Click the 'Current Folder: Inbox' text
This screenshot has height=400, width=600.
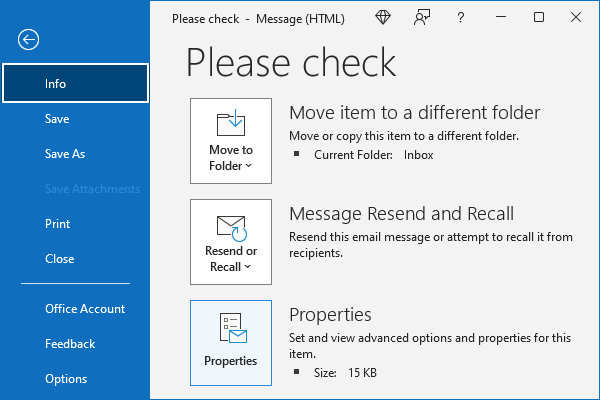(x=373, y=155)
